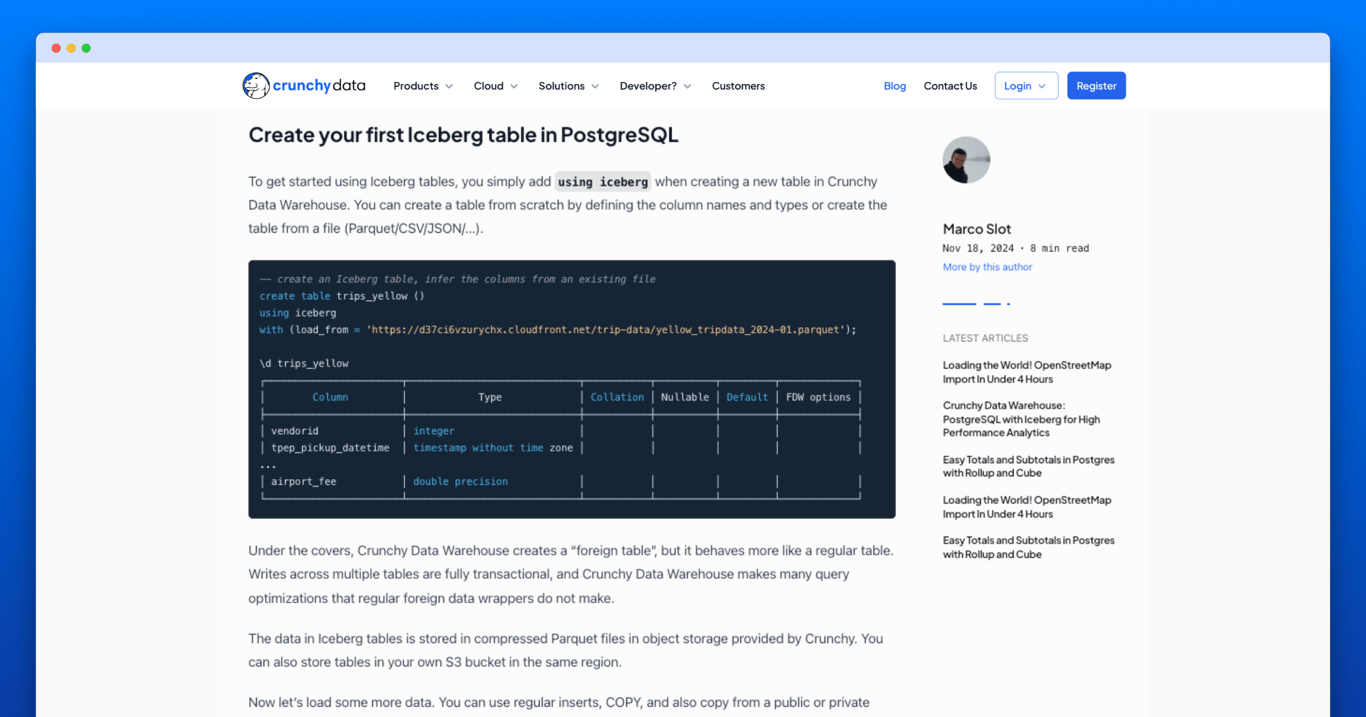
Task: Click the airport_fee row name
Action: pyautogui.click(x=304, y=482)
